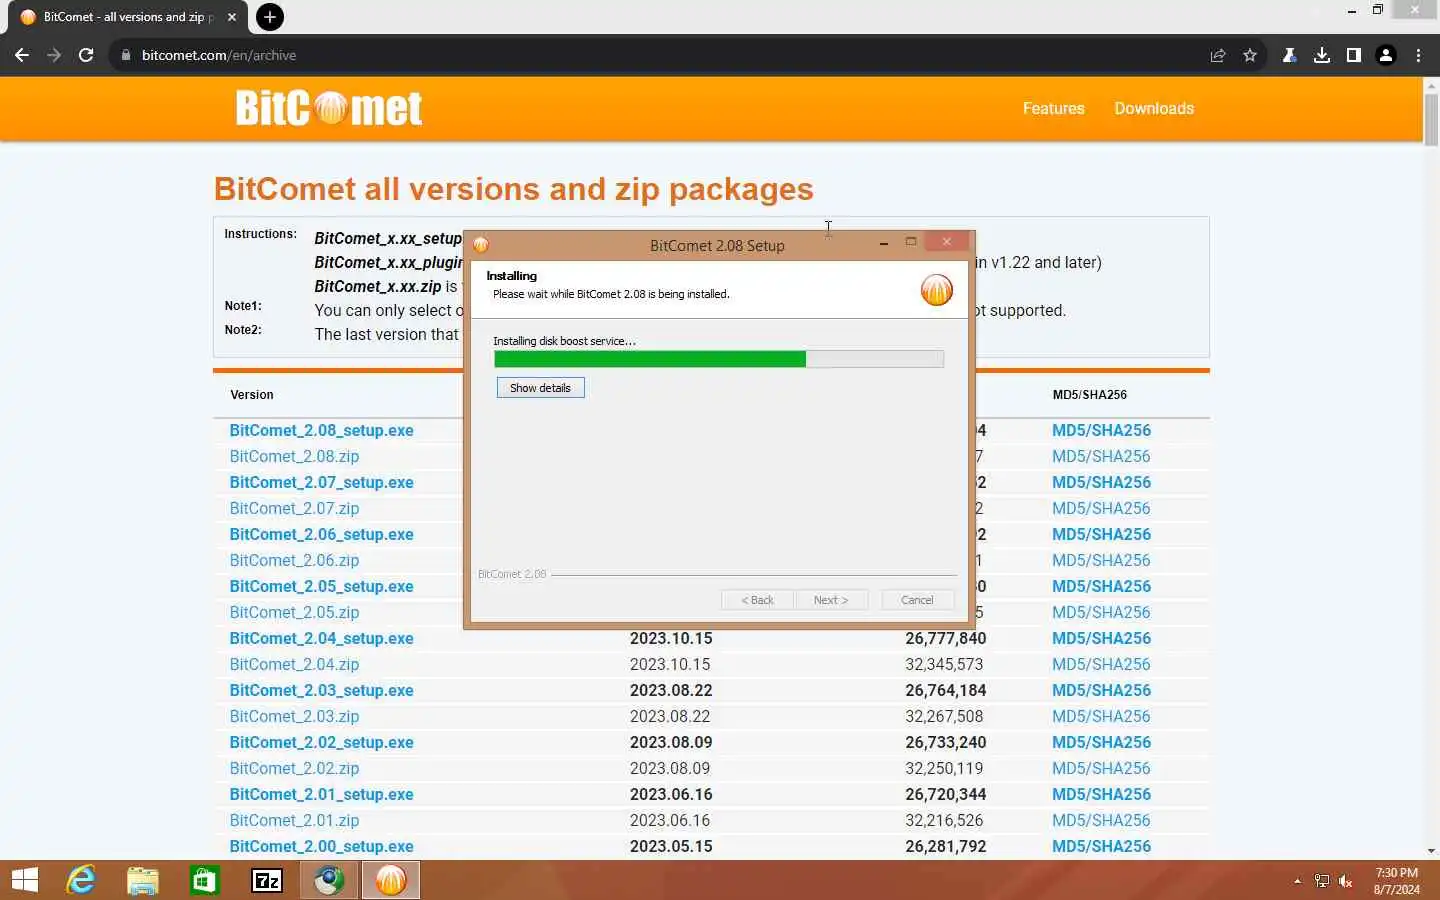This screenshot has height=900, width=1440.
Task: Open MD5/SHA256 link for 2.00 setup row
Action: point(1101,846)
